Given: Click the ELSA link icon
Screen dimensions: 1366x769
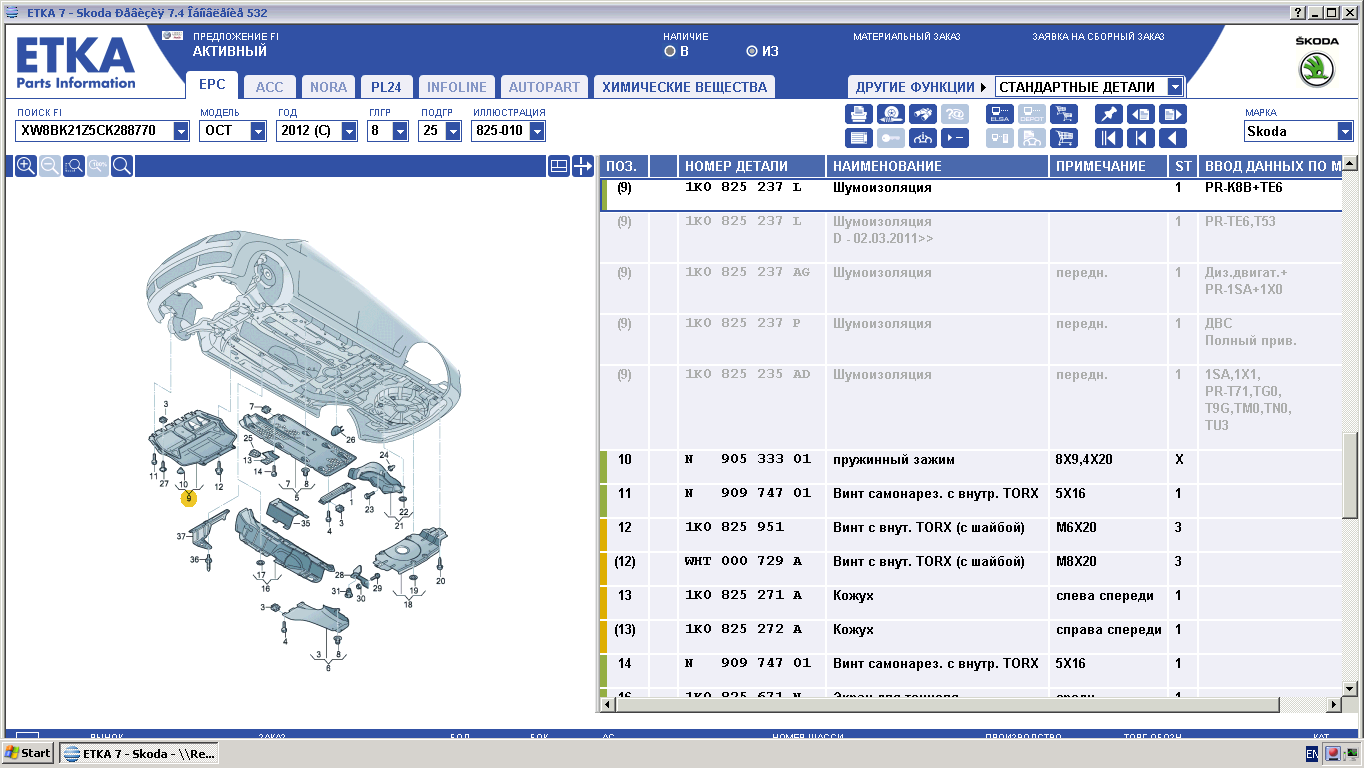Looking at the screenshot, I should pyautogui.click(x=1000, y=113).
